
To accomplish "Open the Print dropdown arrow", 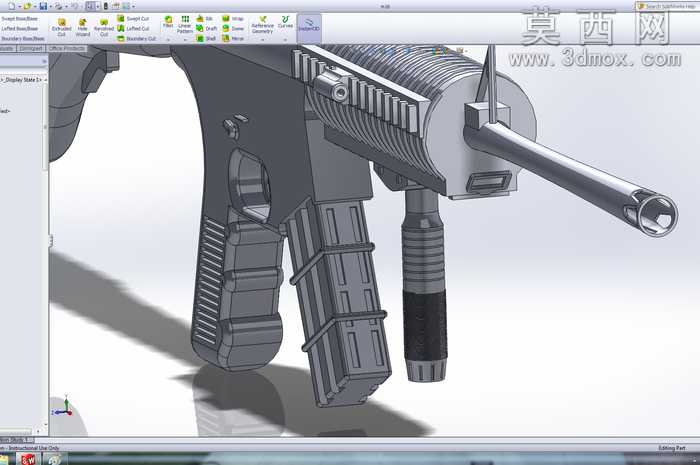I will (x=66, y=6).
